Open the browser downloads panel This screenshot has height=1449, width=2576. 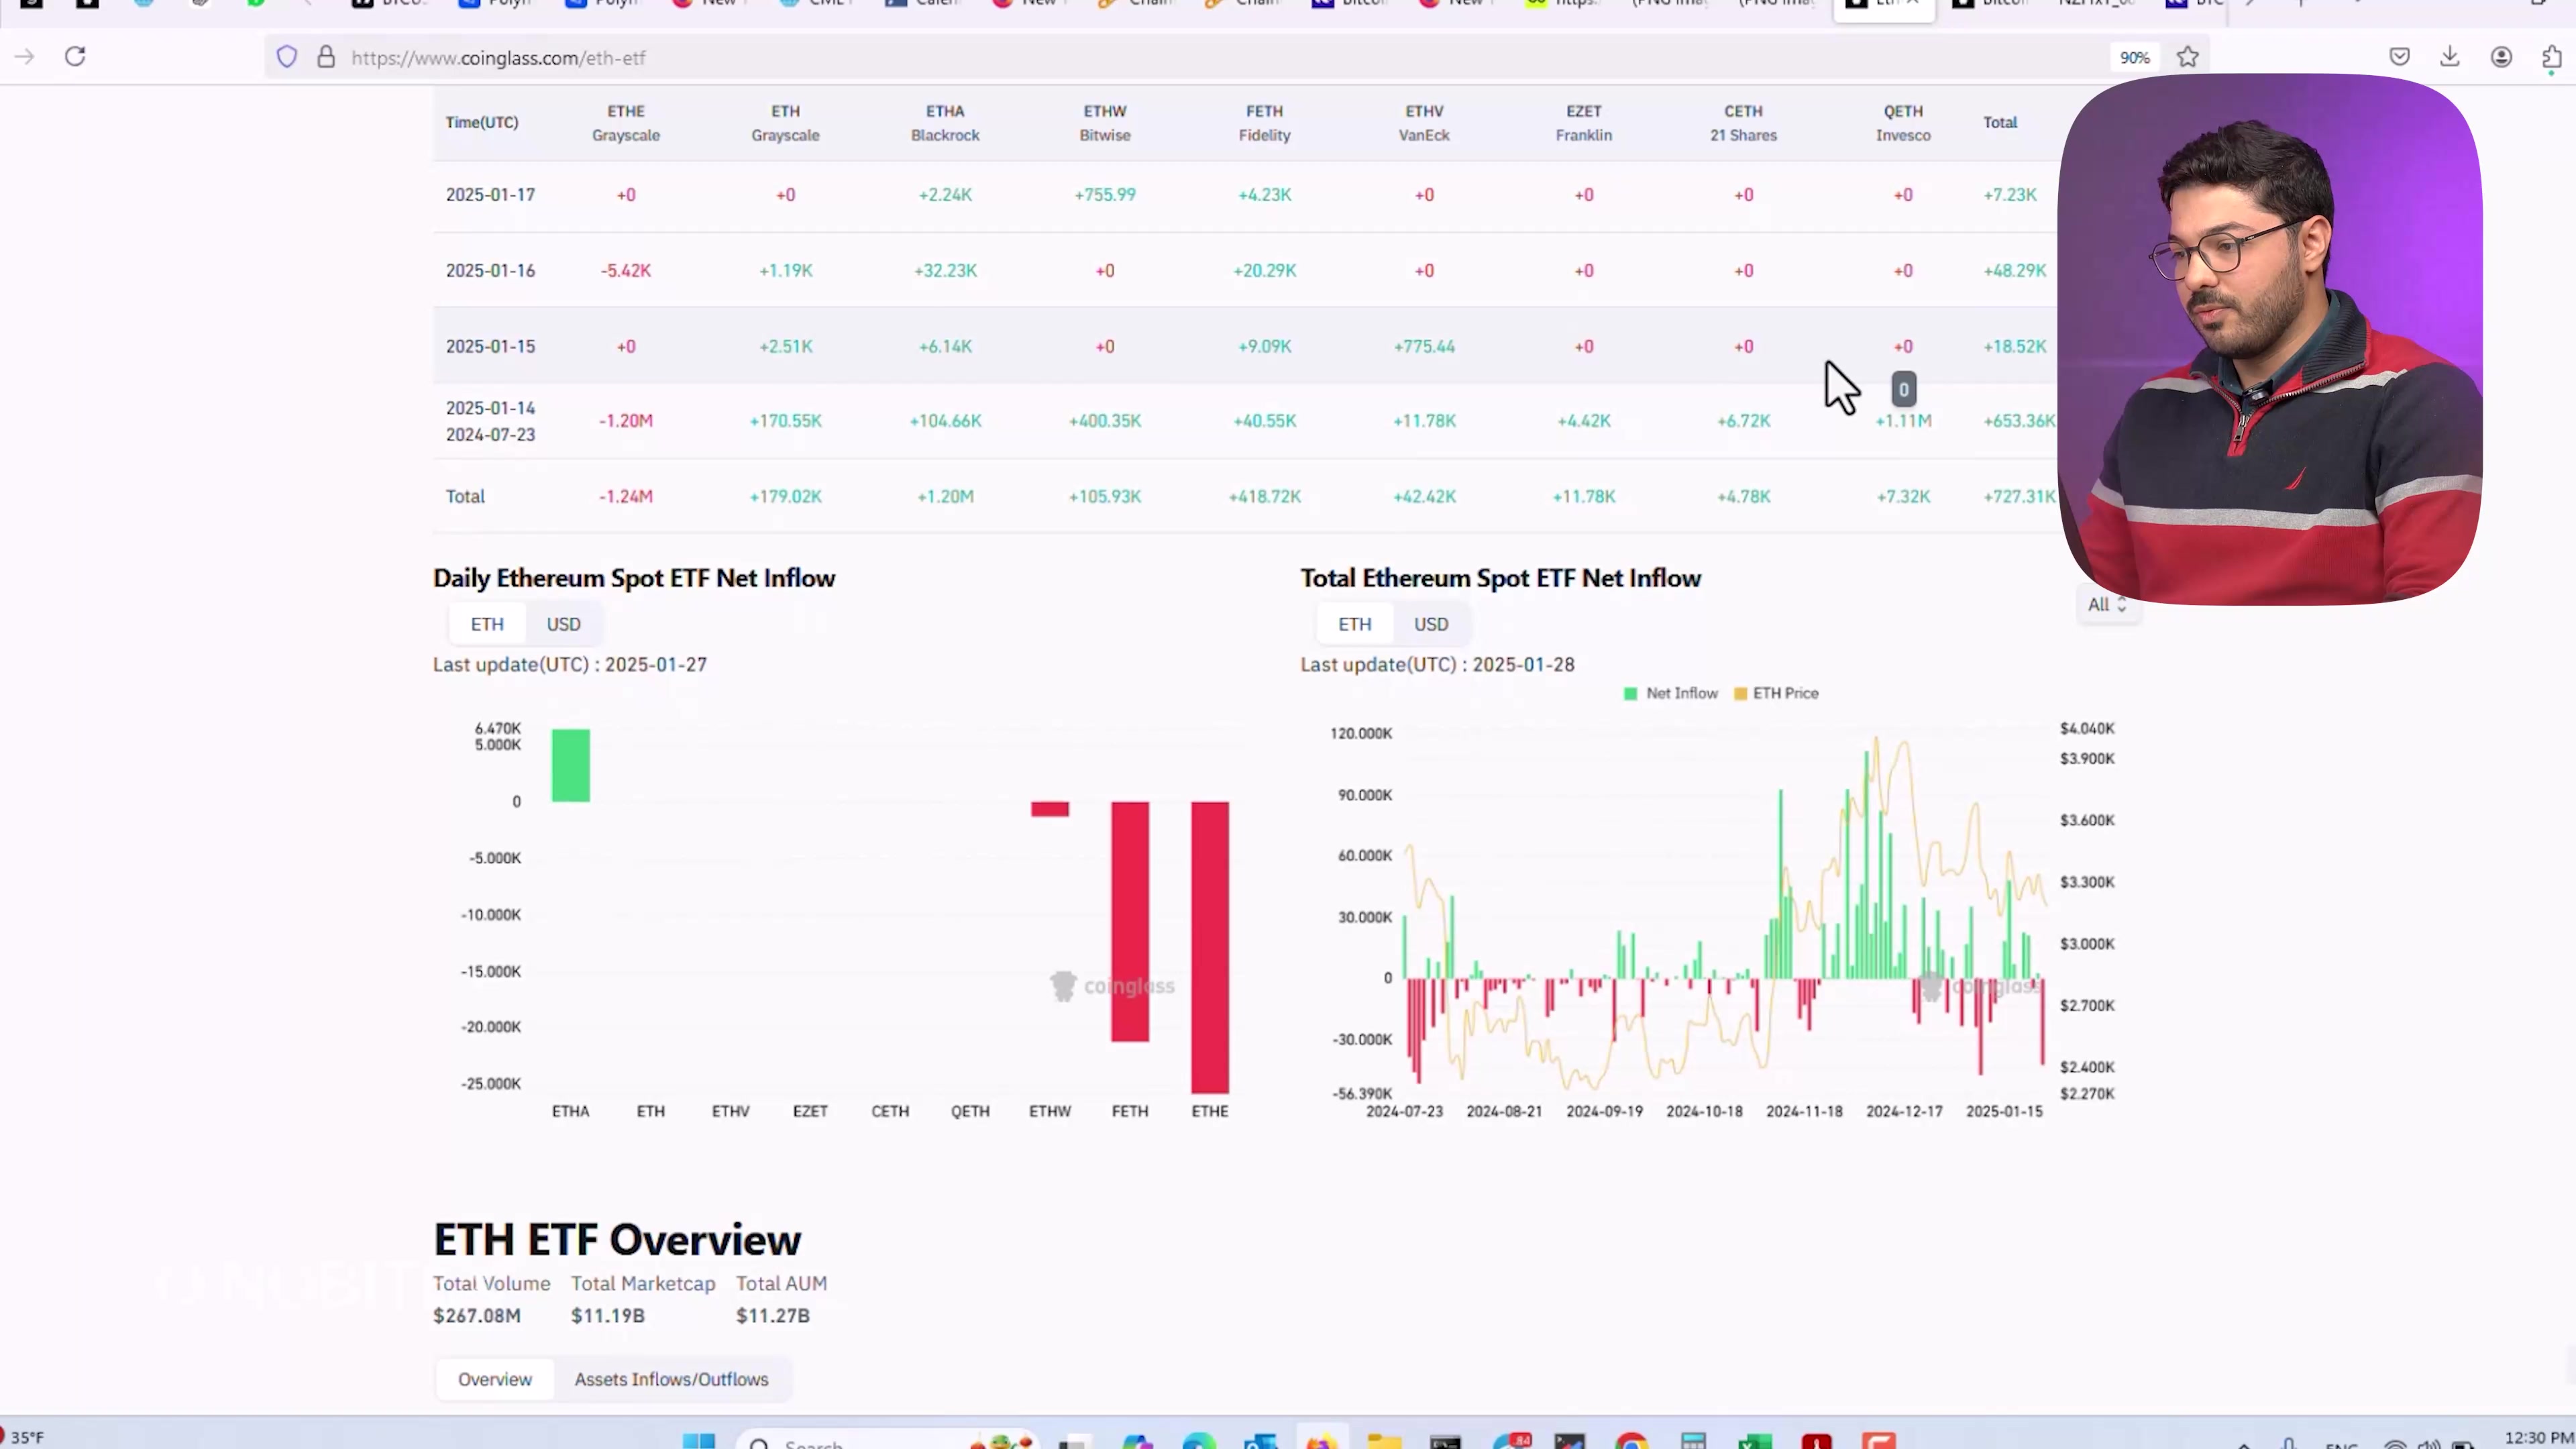[2450, 57]
